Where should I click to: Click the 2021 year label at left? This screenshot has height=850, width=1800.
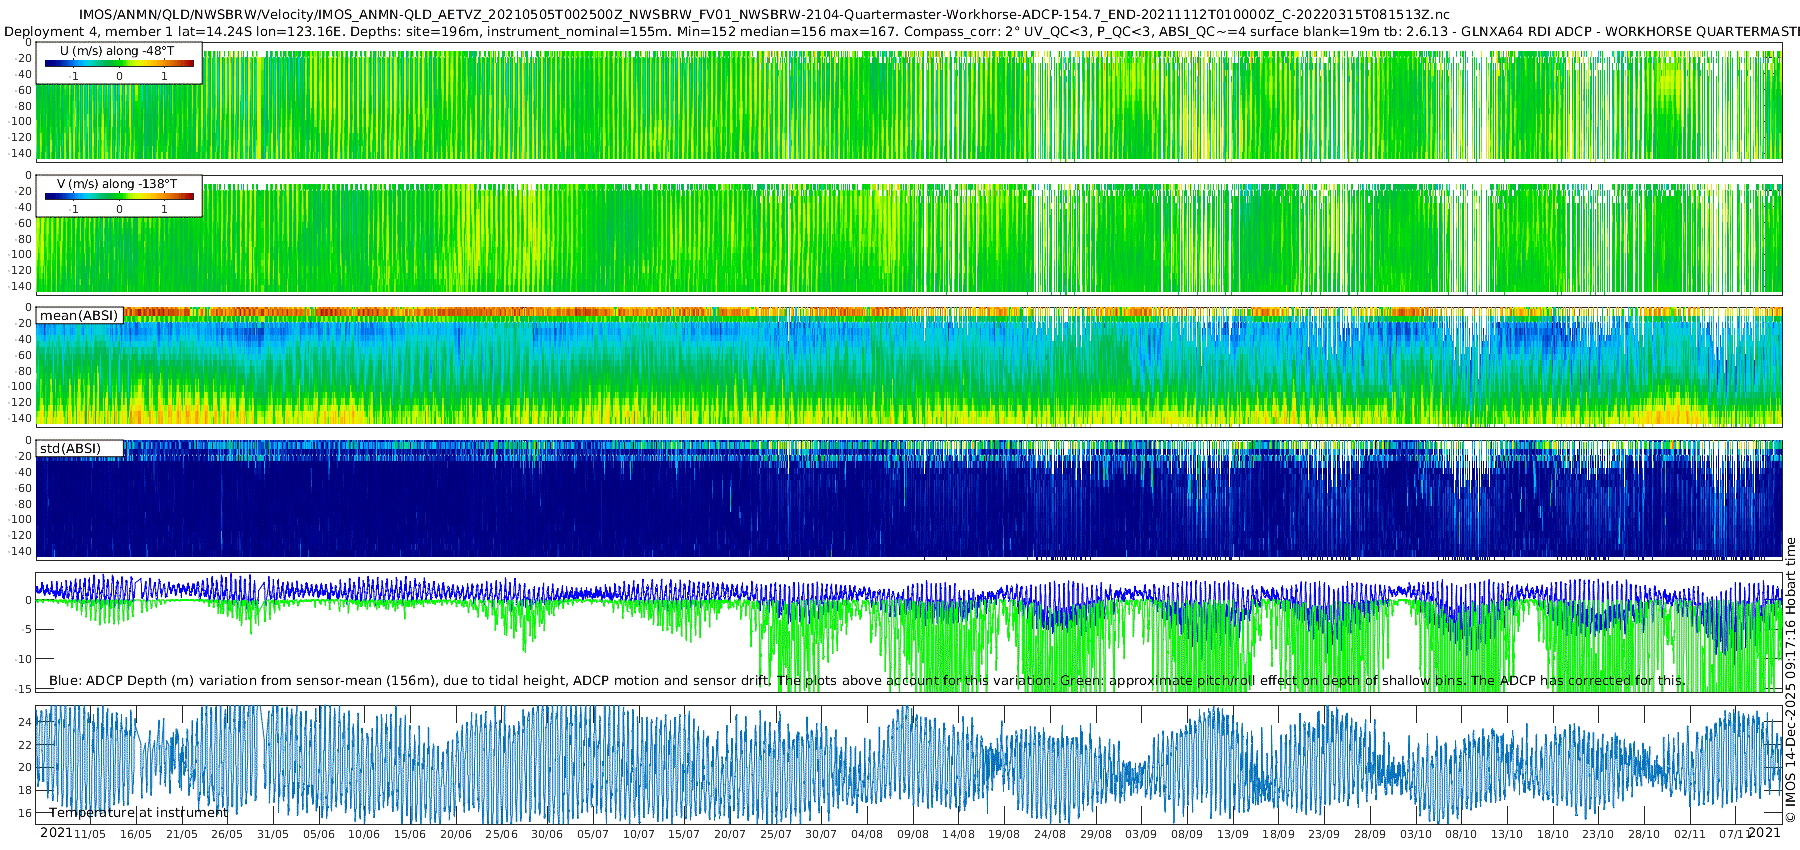click(x=56, y=833)
